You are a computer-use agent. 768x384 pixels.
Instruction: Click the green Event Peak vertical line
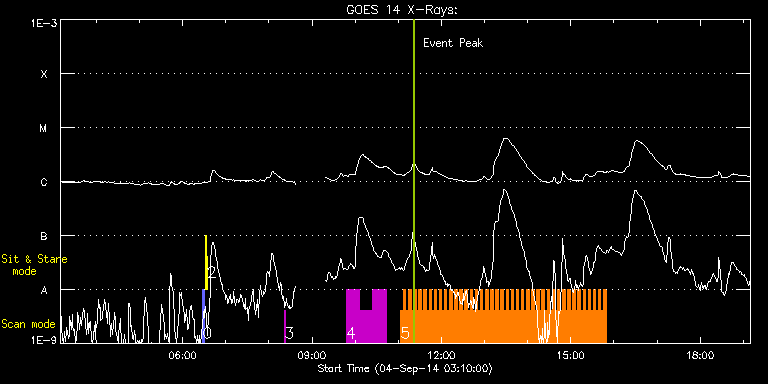coord(414,181)
